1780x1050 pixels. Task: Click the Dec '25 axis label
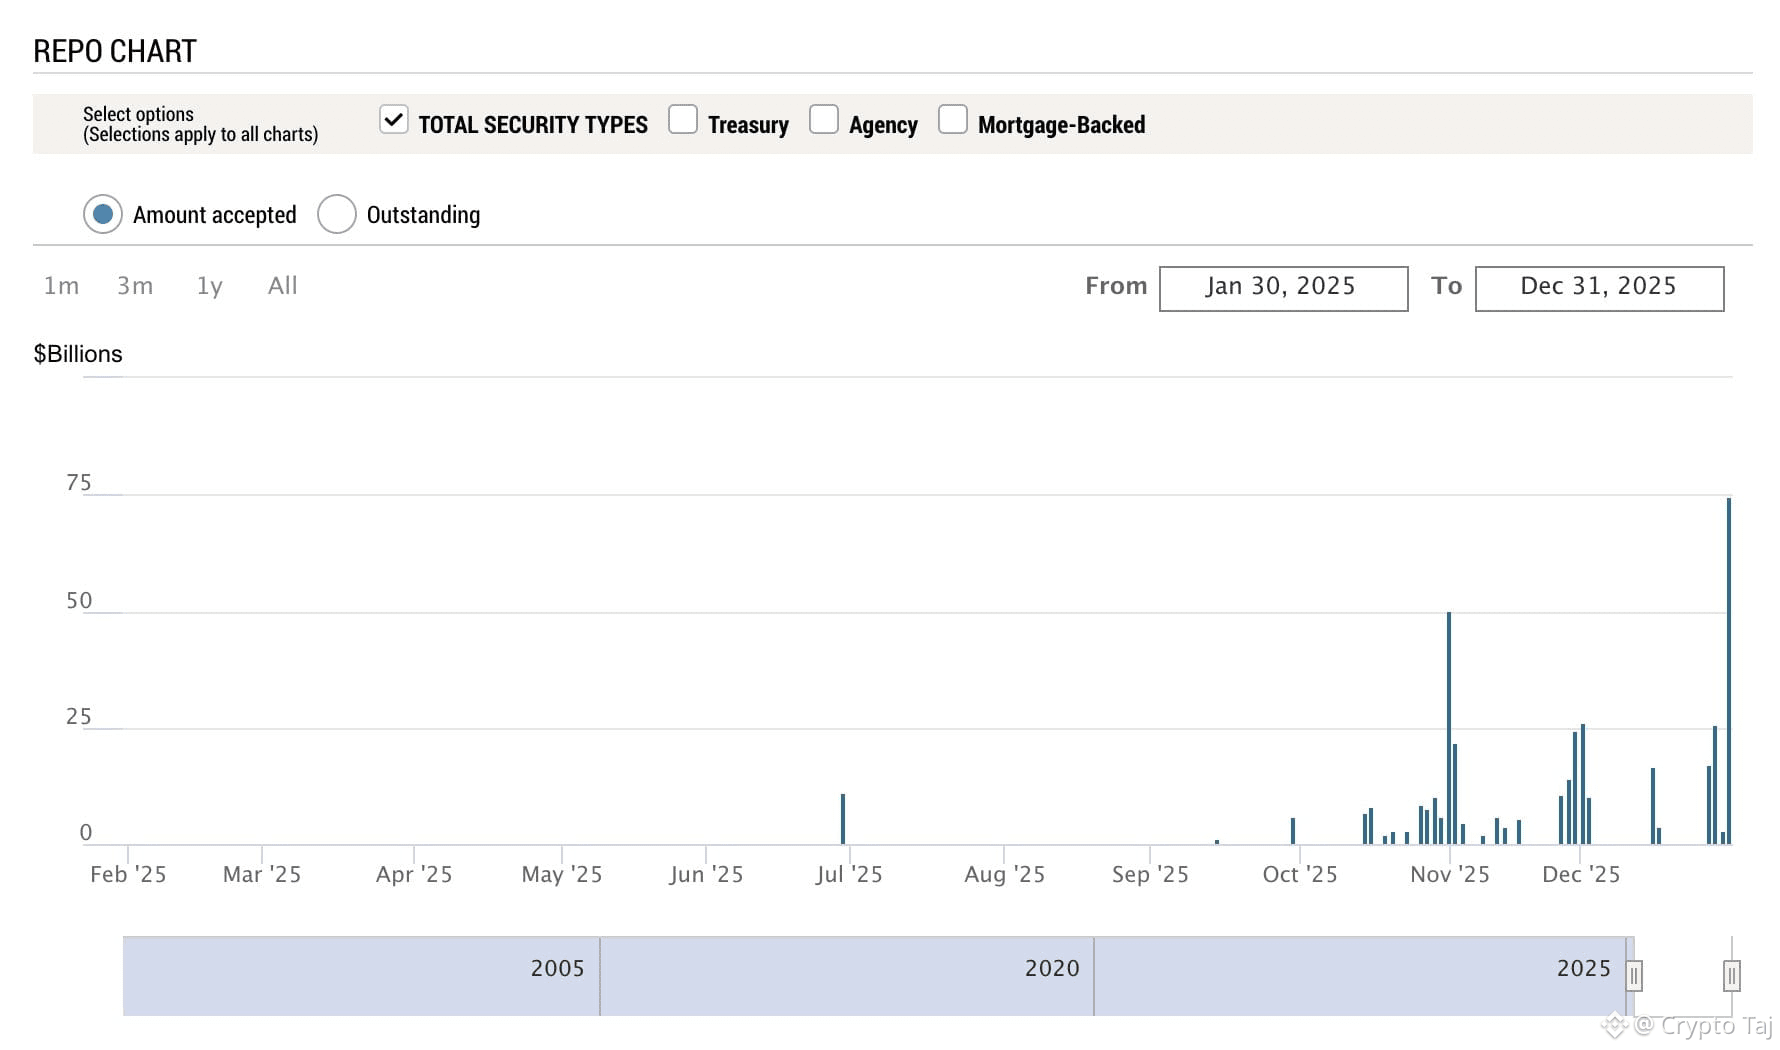(x=1581, y=875)
